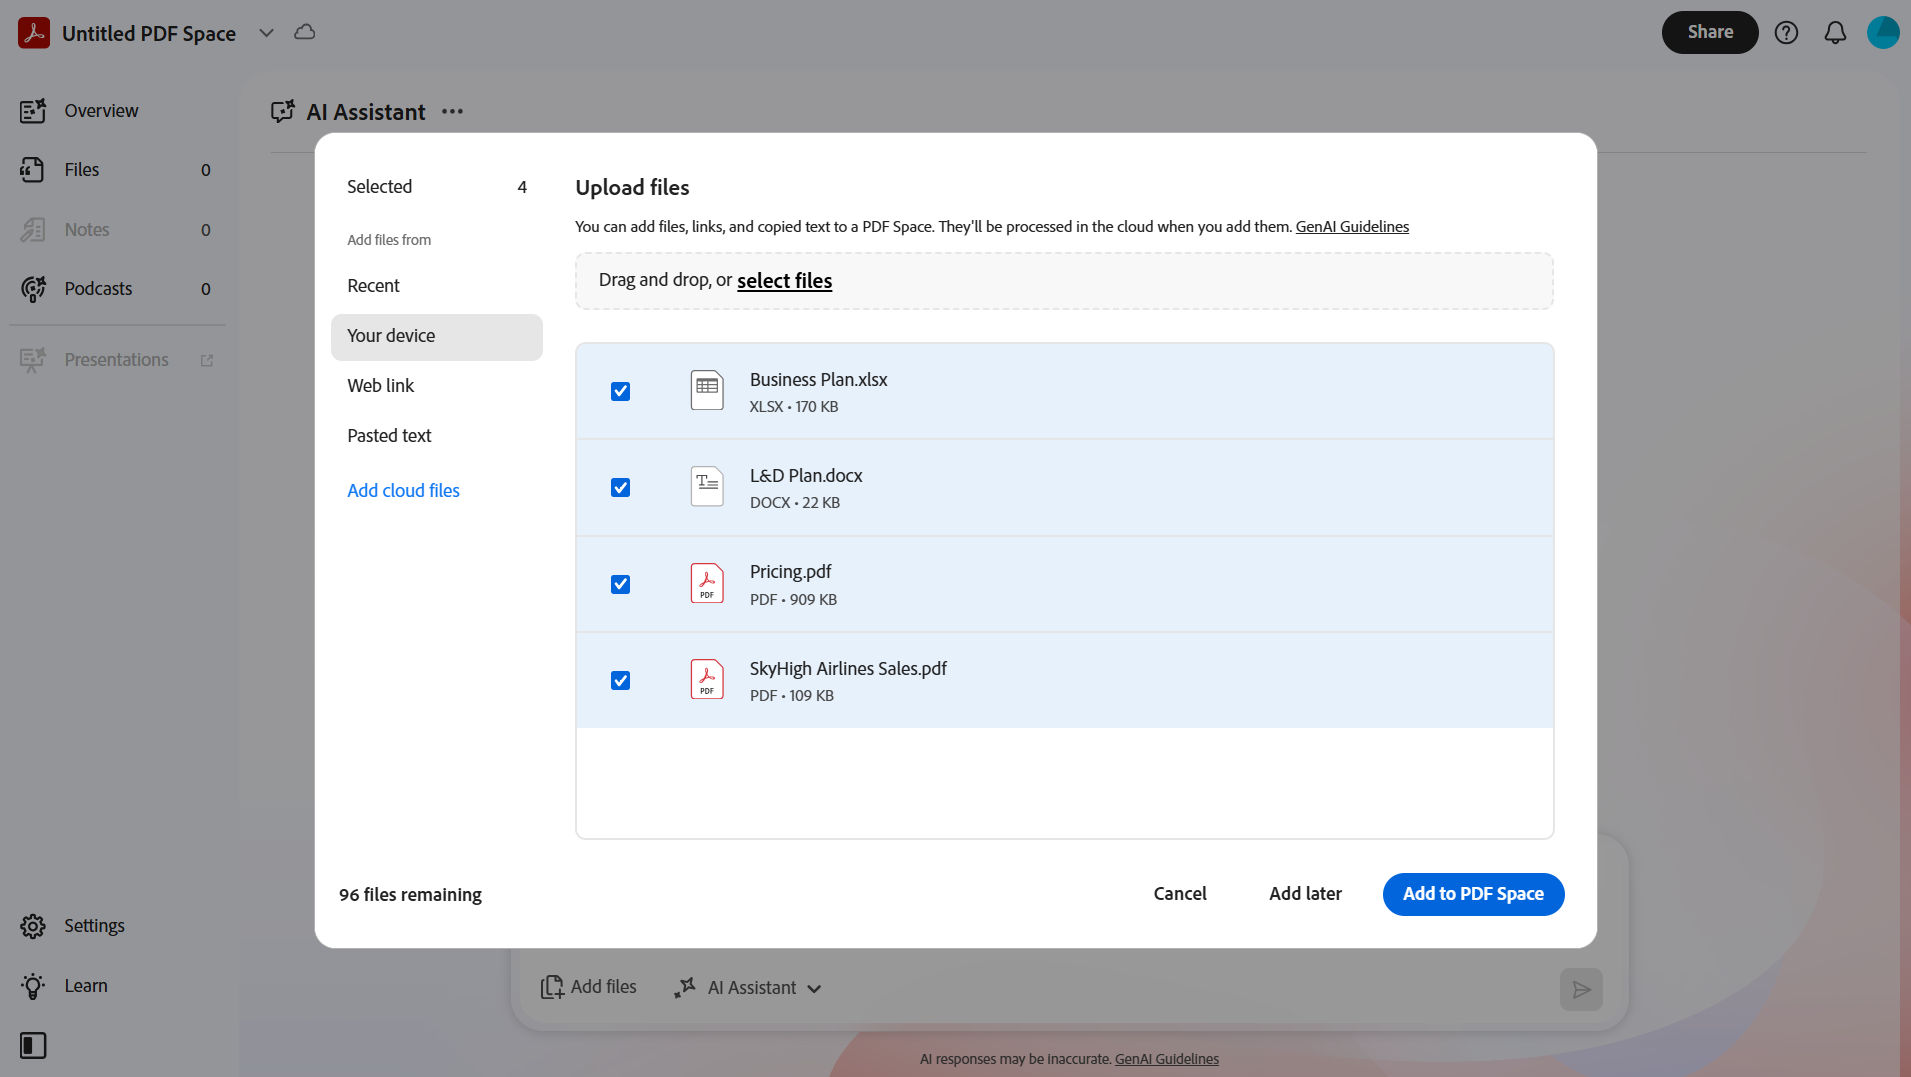View the Selected files list
This screenshot has width=1911, height=1077.
click(x=437, y=187)
